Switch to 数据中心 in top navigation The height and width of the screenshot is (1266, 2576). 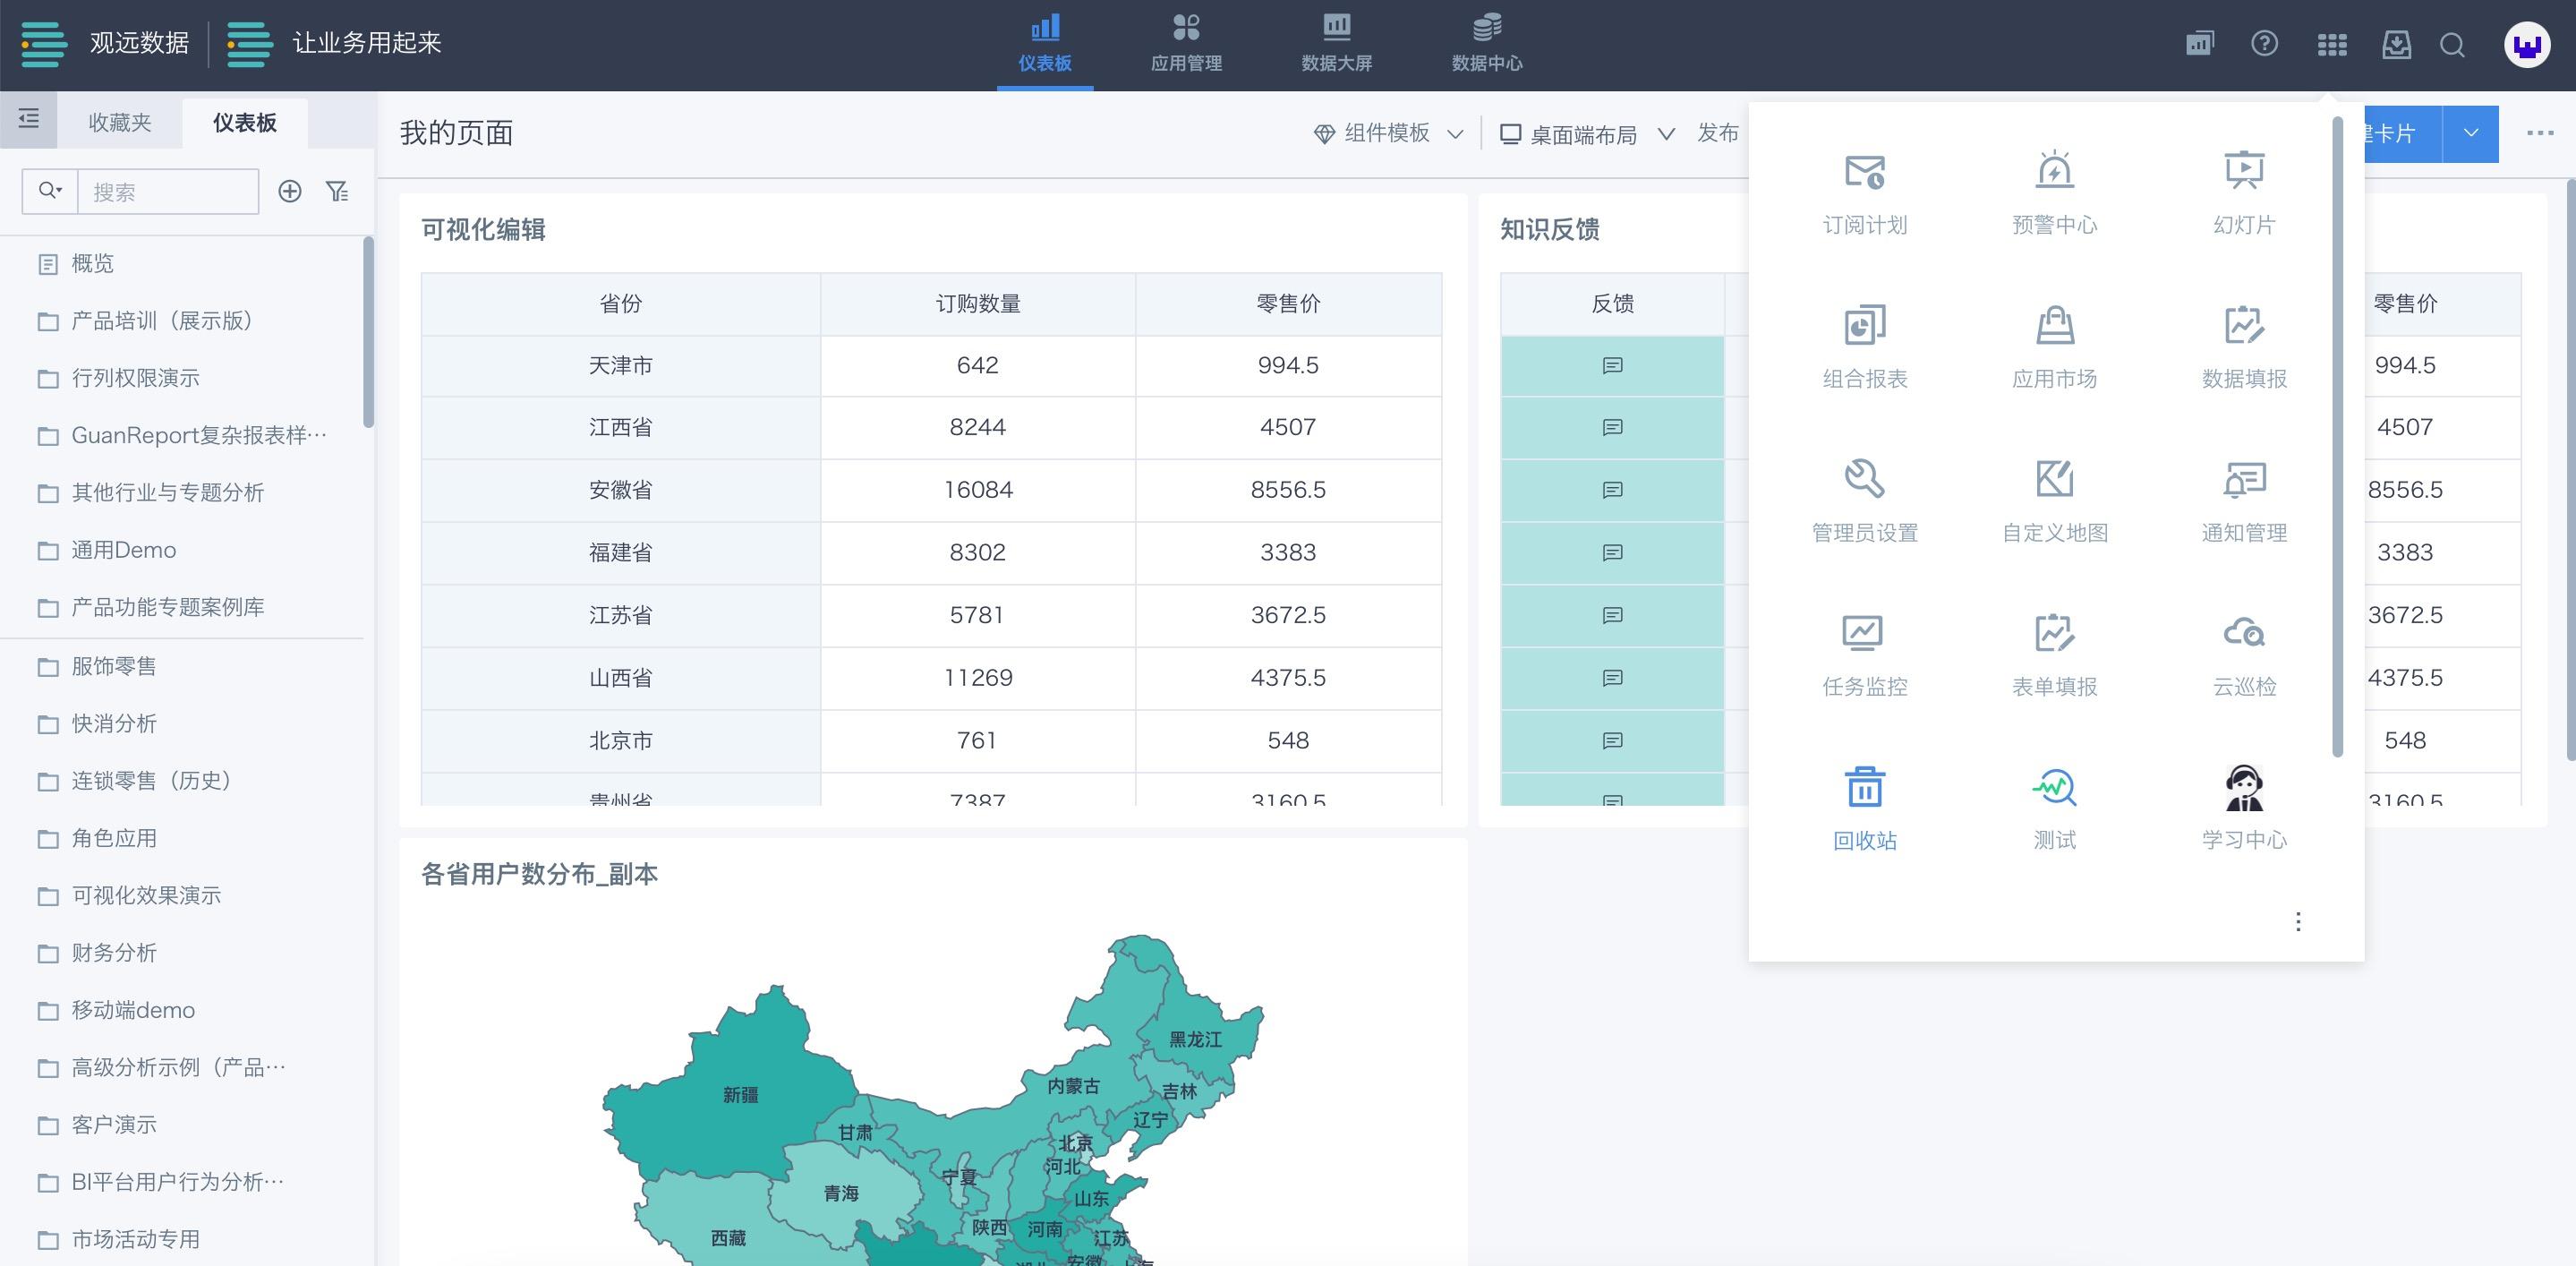pyautogui.click(x=1487, y=45)
